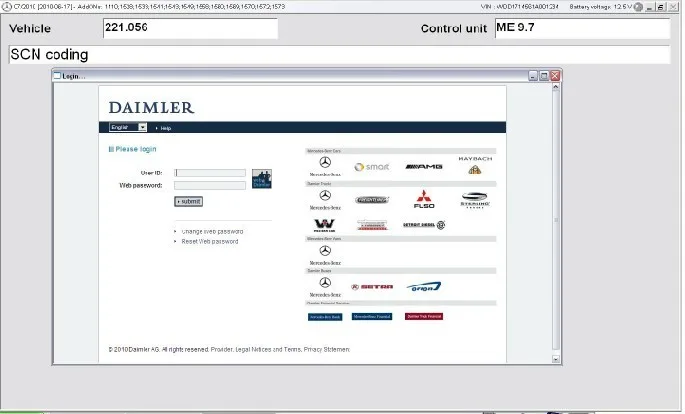Click the AMG brand logo
This screenshot has height=414, width=685.
(x=424, y=166)
